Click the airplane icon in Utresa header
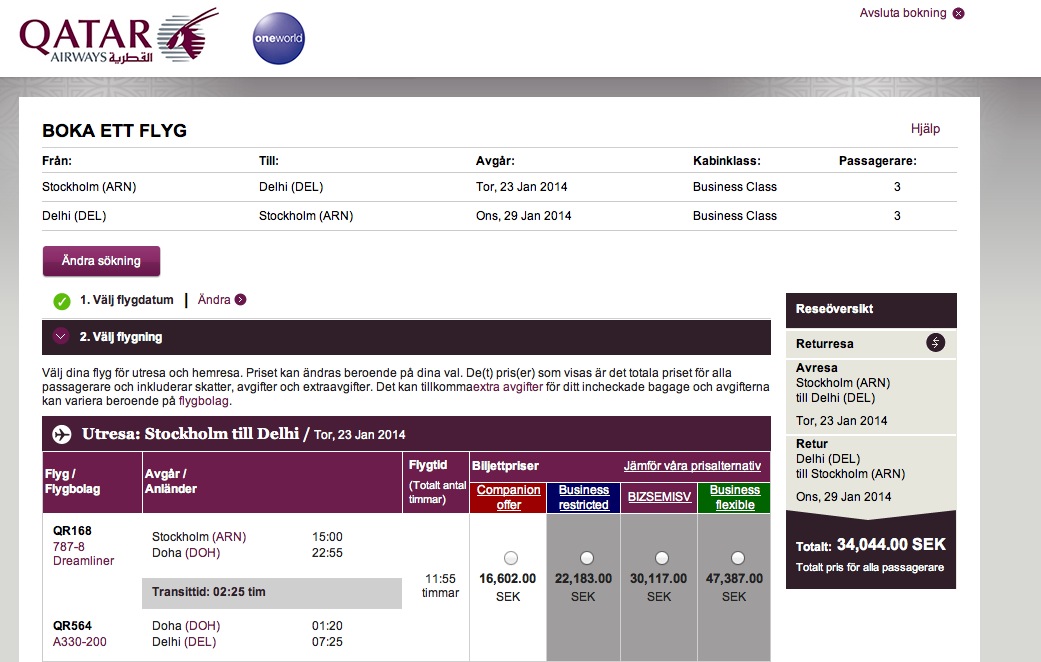1041x662 pixels. point(62,434)
